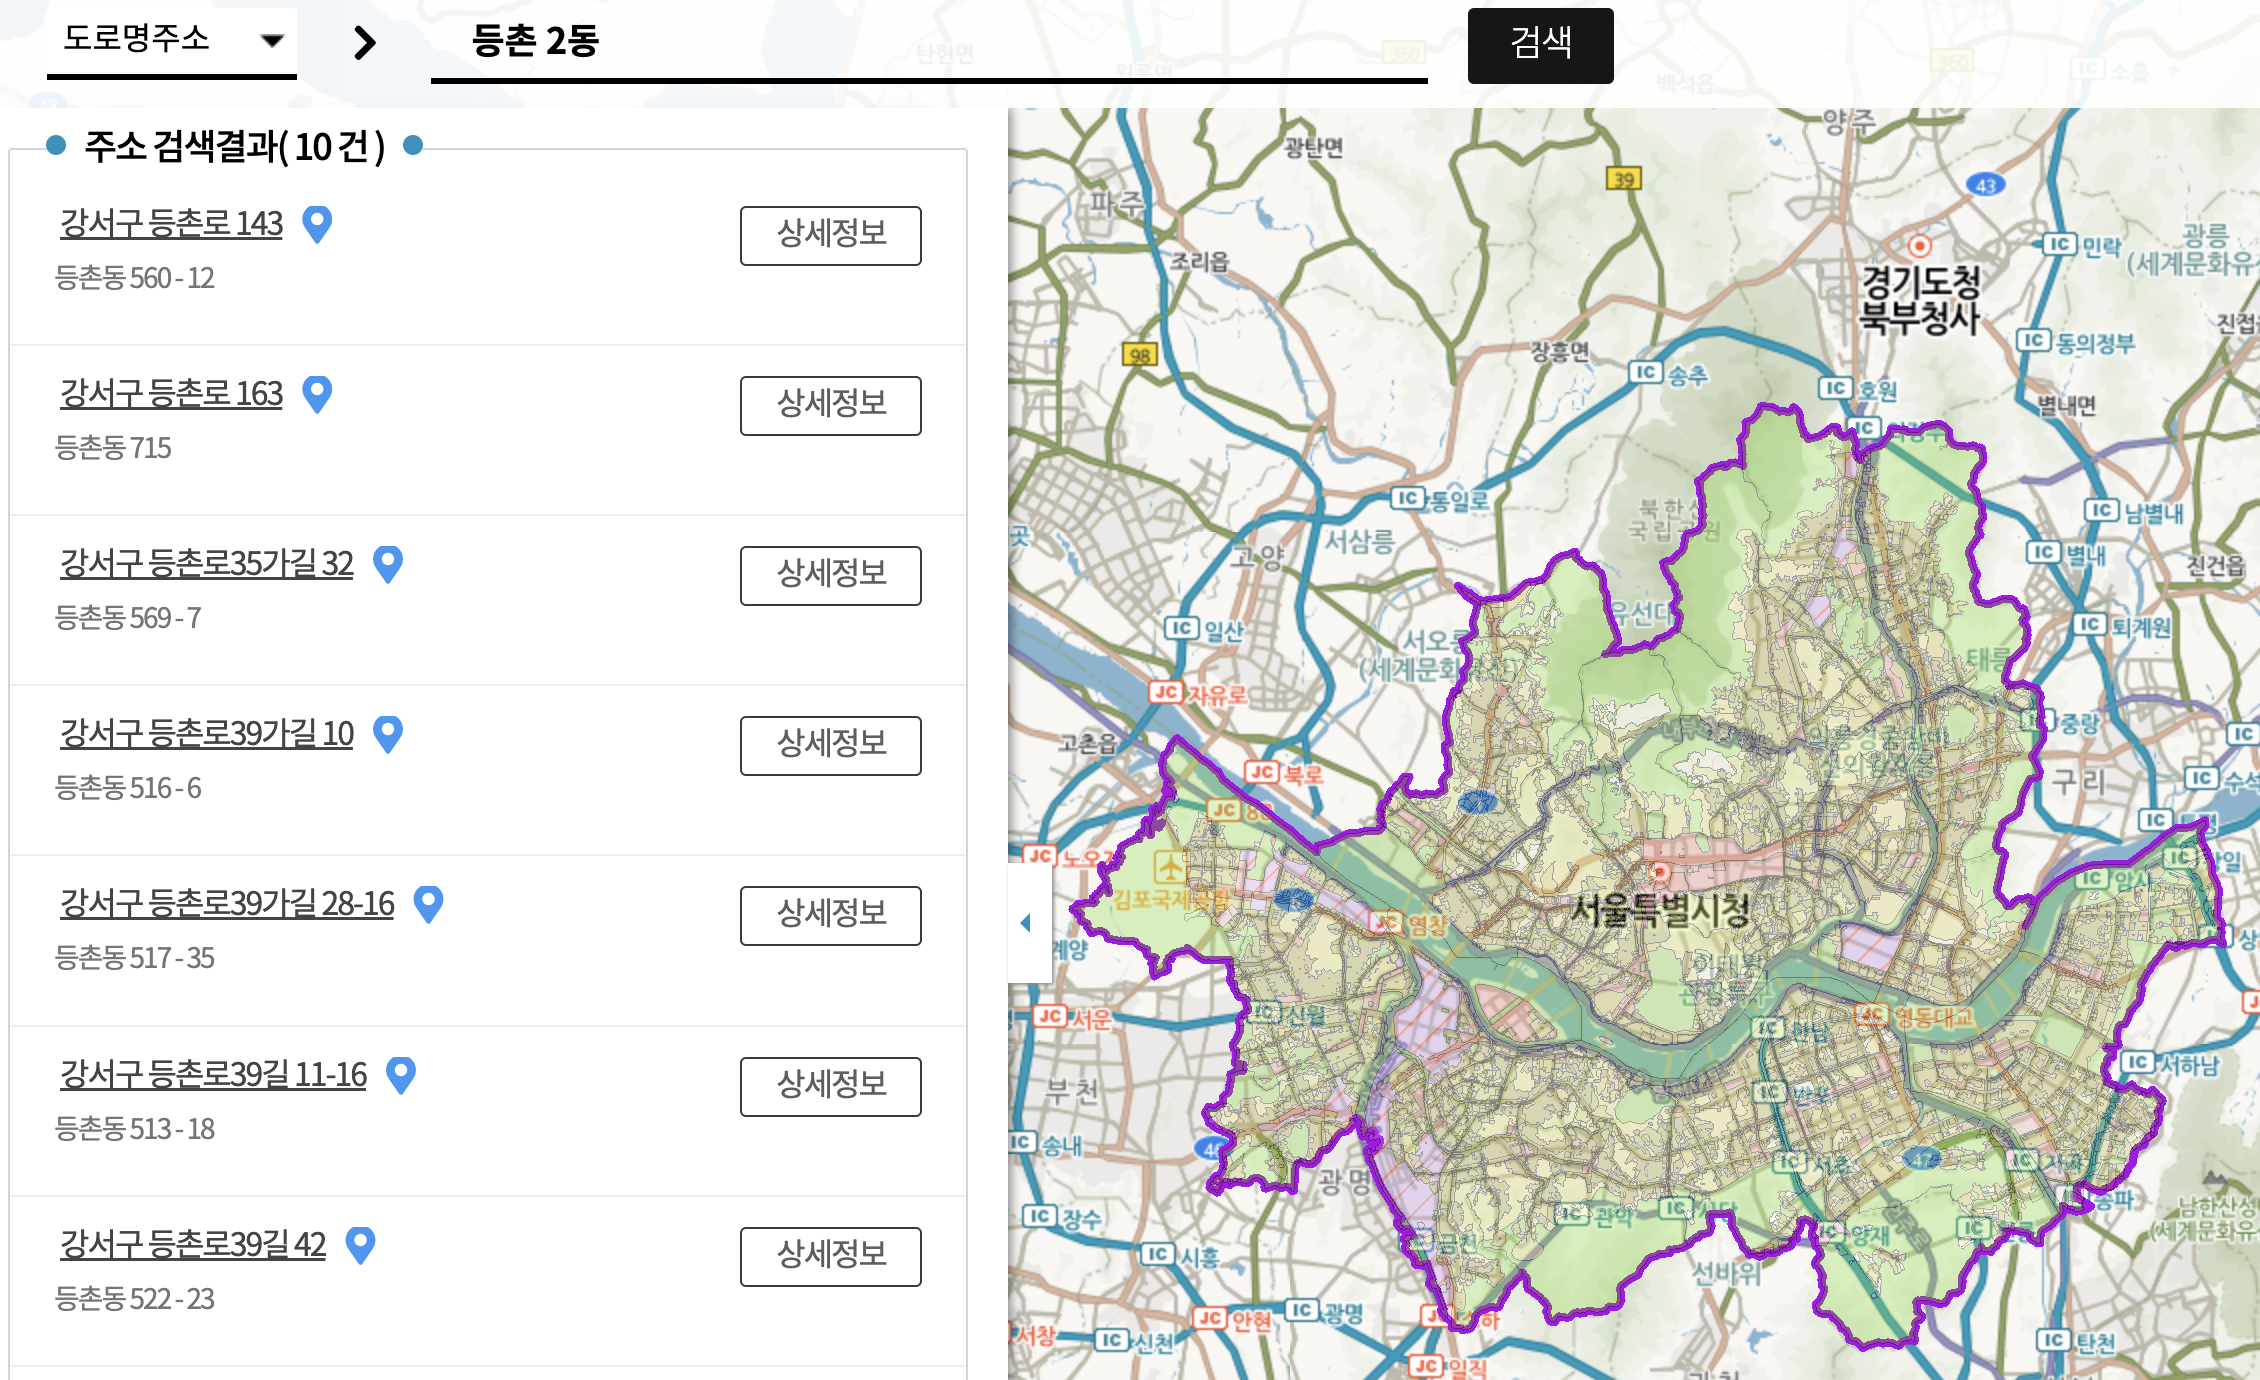This screenshot has width=2260, height=1380.
Task: Click map pin beside 강서구 등촌로 163
Action: point(317,393)
